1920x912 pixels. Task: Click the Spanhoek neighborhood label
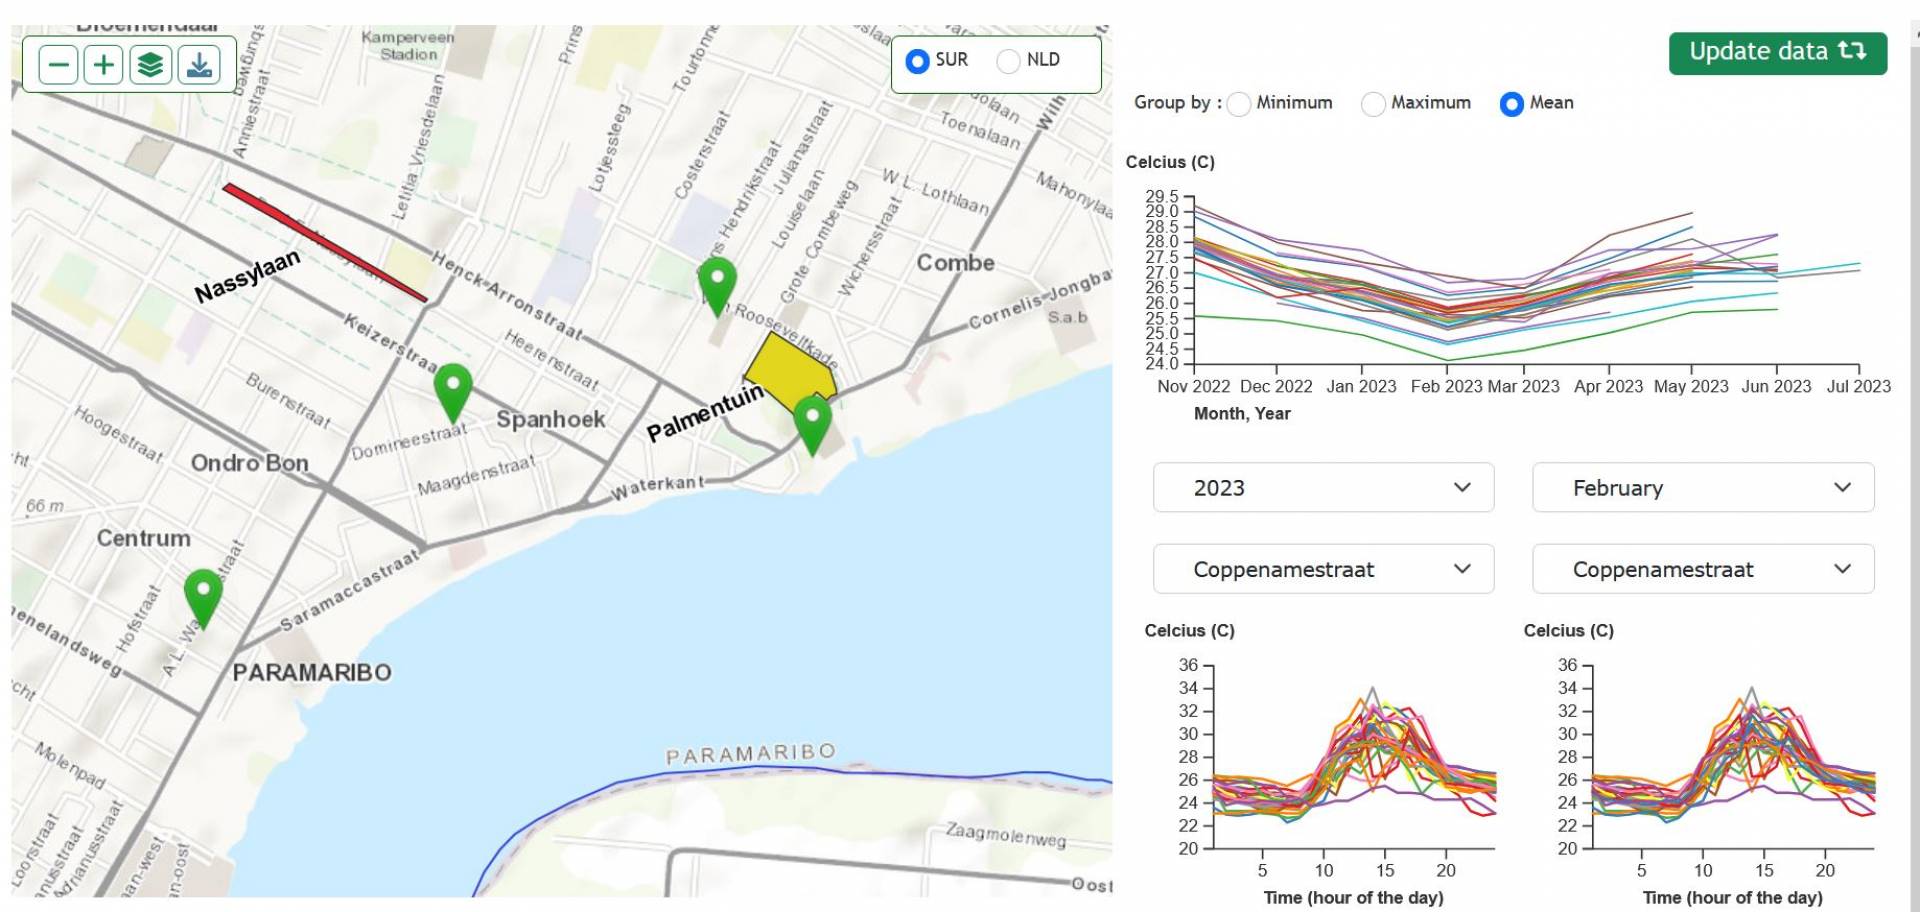click(551, 419)
